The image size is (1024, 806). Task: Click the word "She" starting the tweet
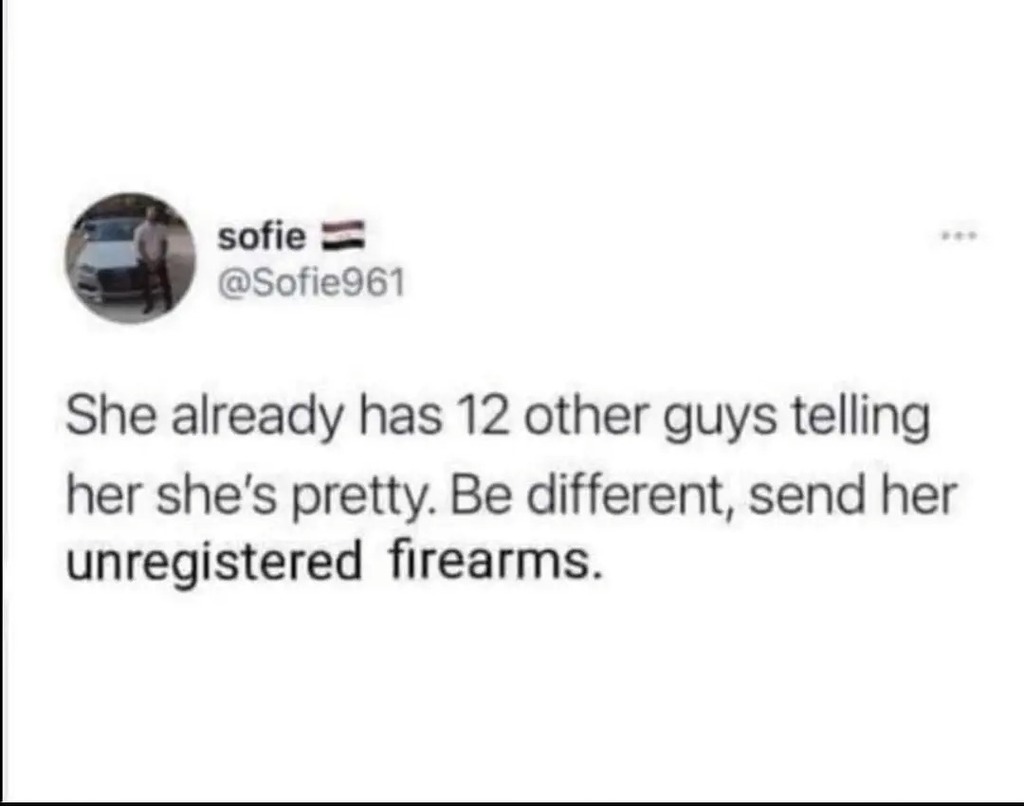[110, 417]
